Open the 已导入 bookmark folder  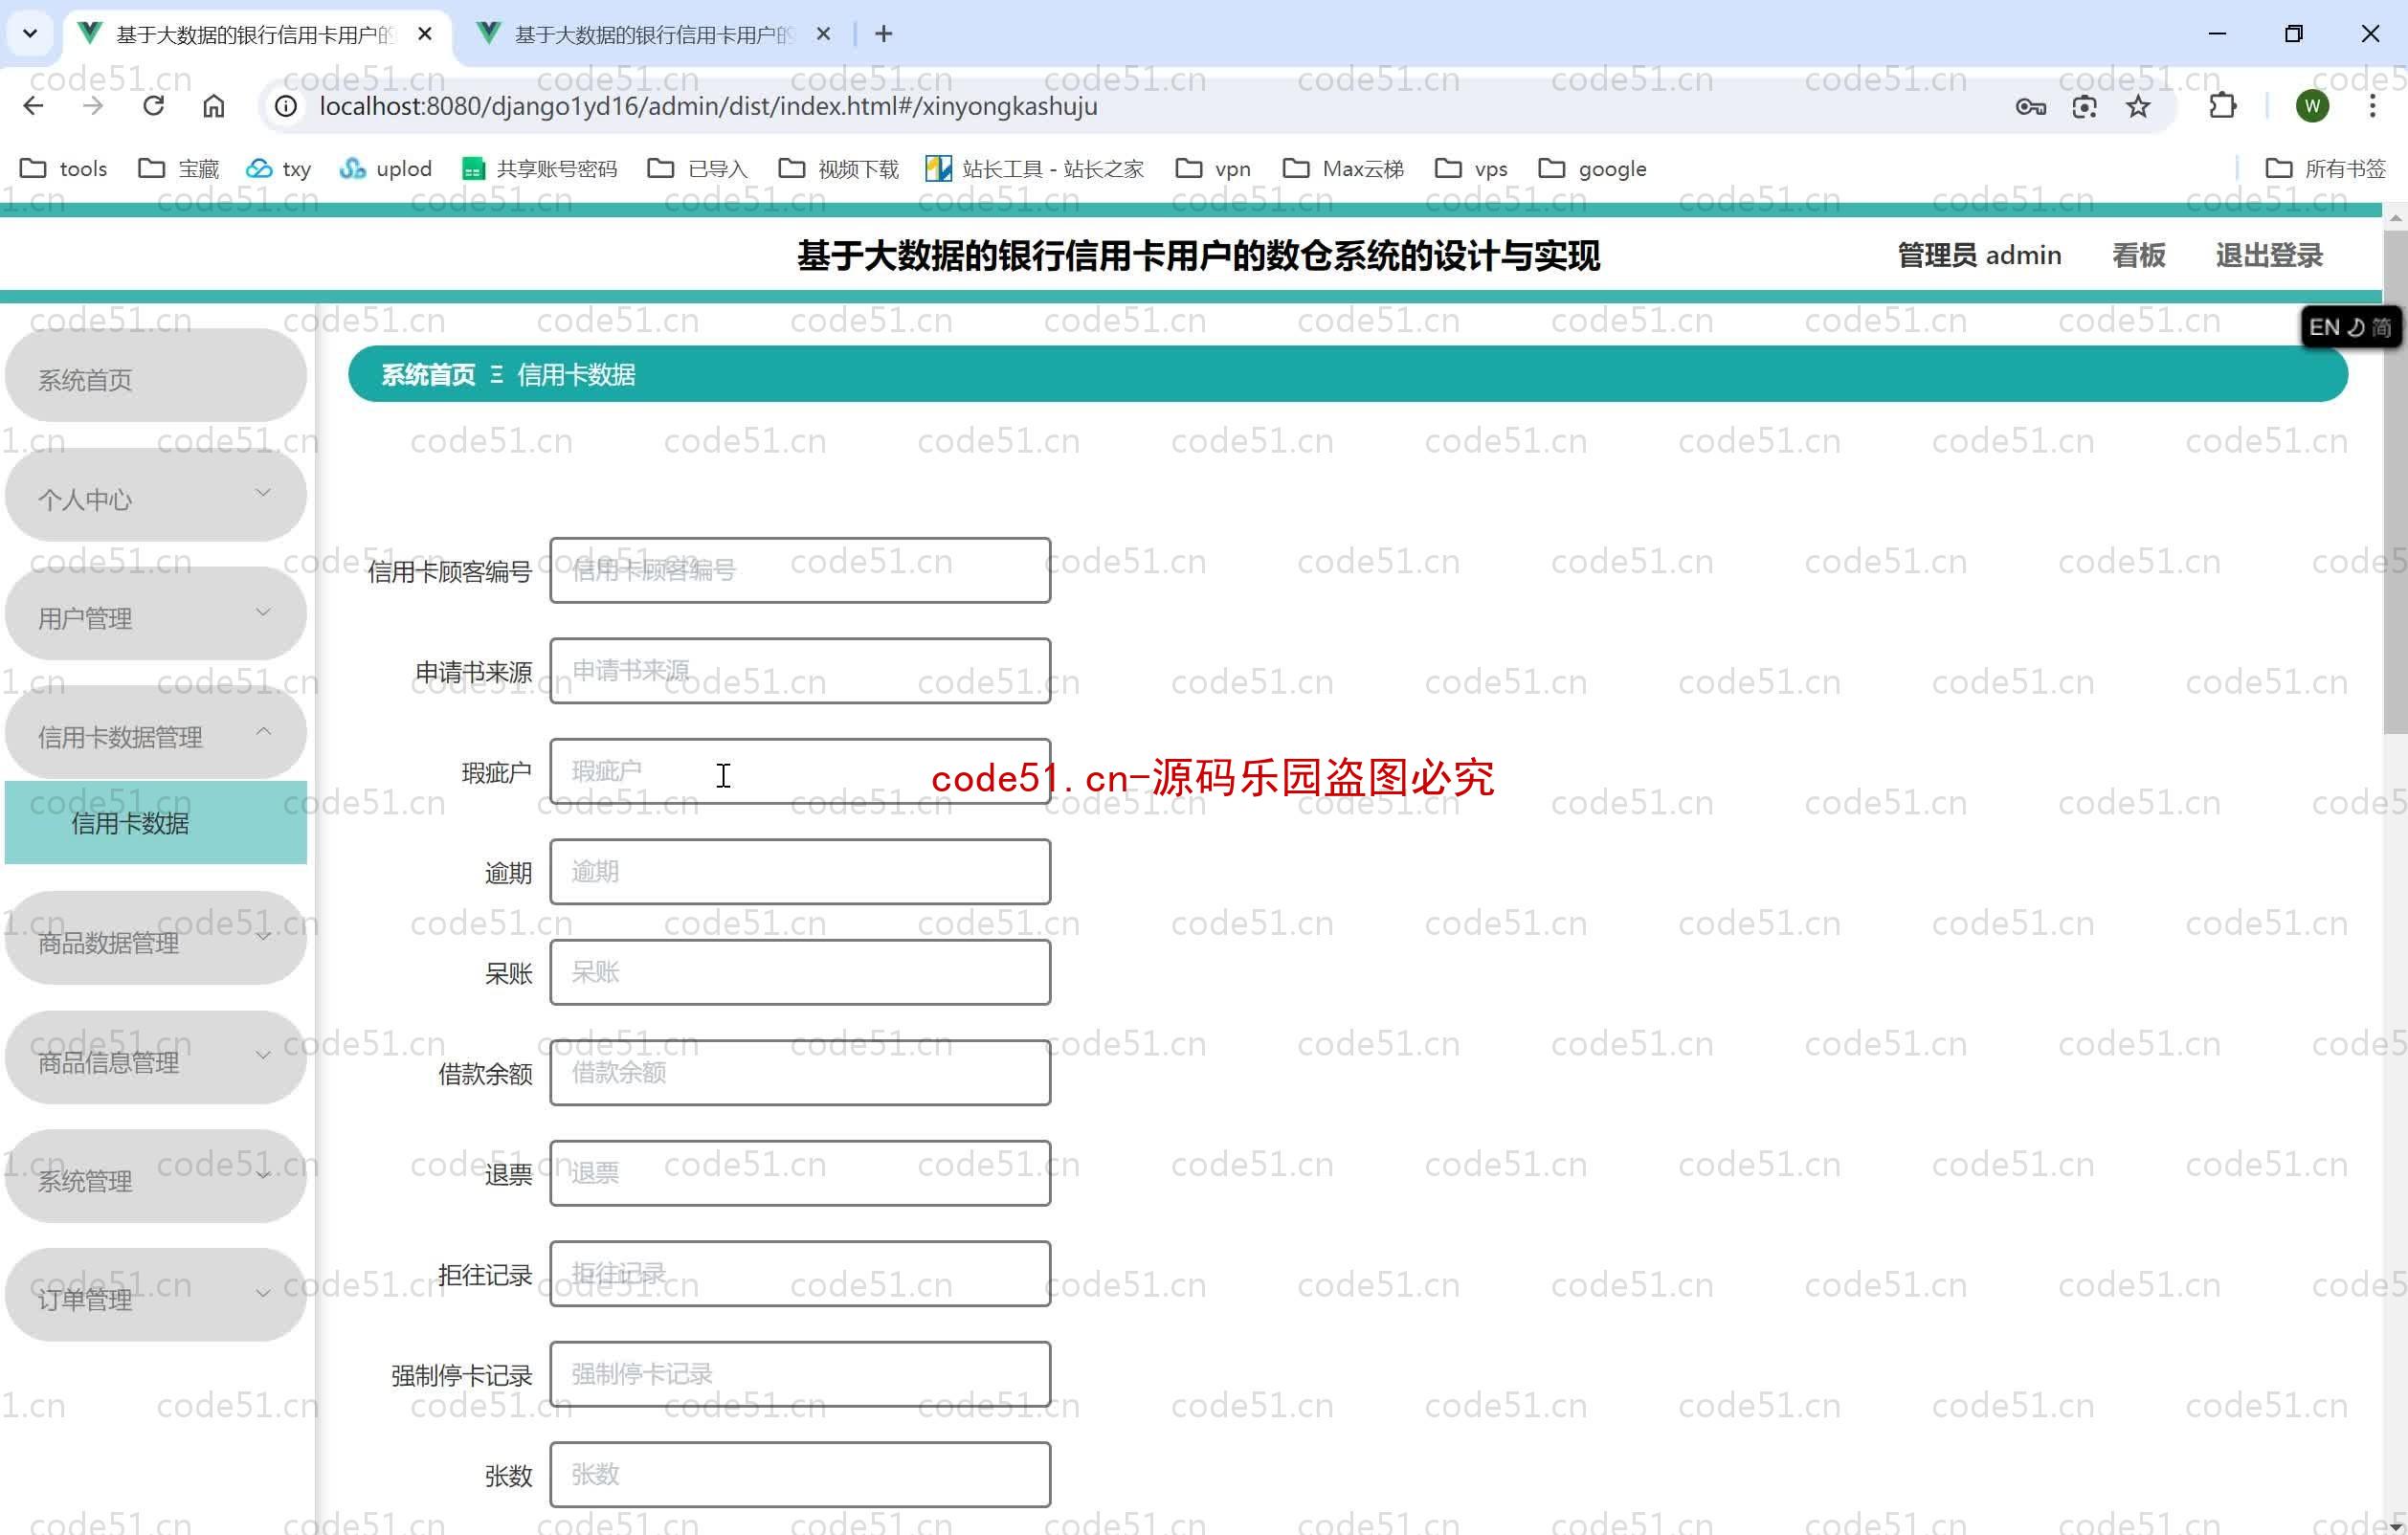pos(698,168)
